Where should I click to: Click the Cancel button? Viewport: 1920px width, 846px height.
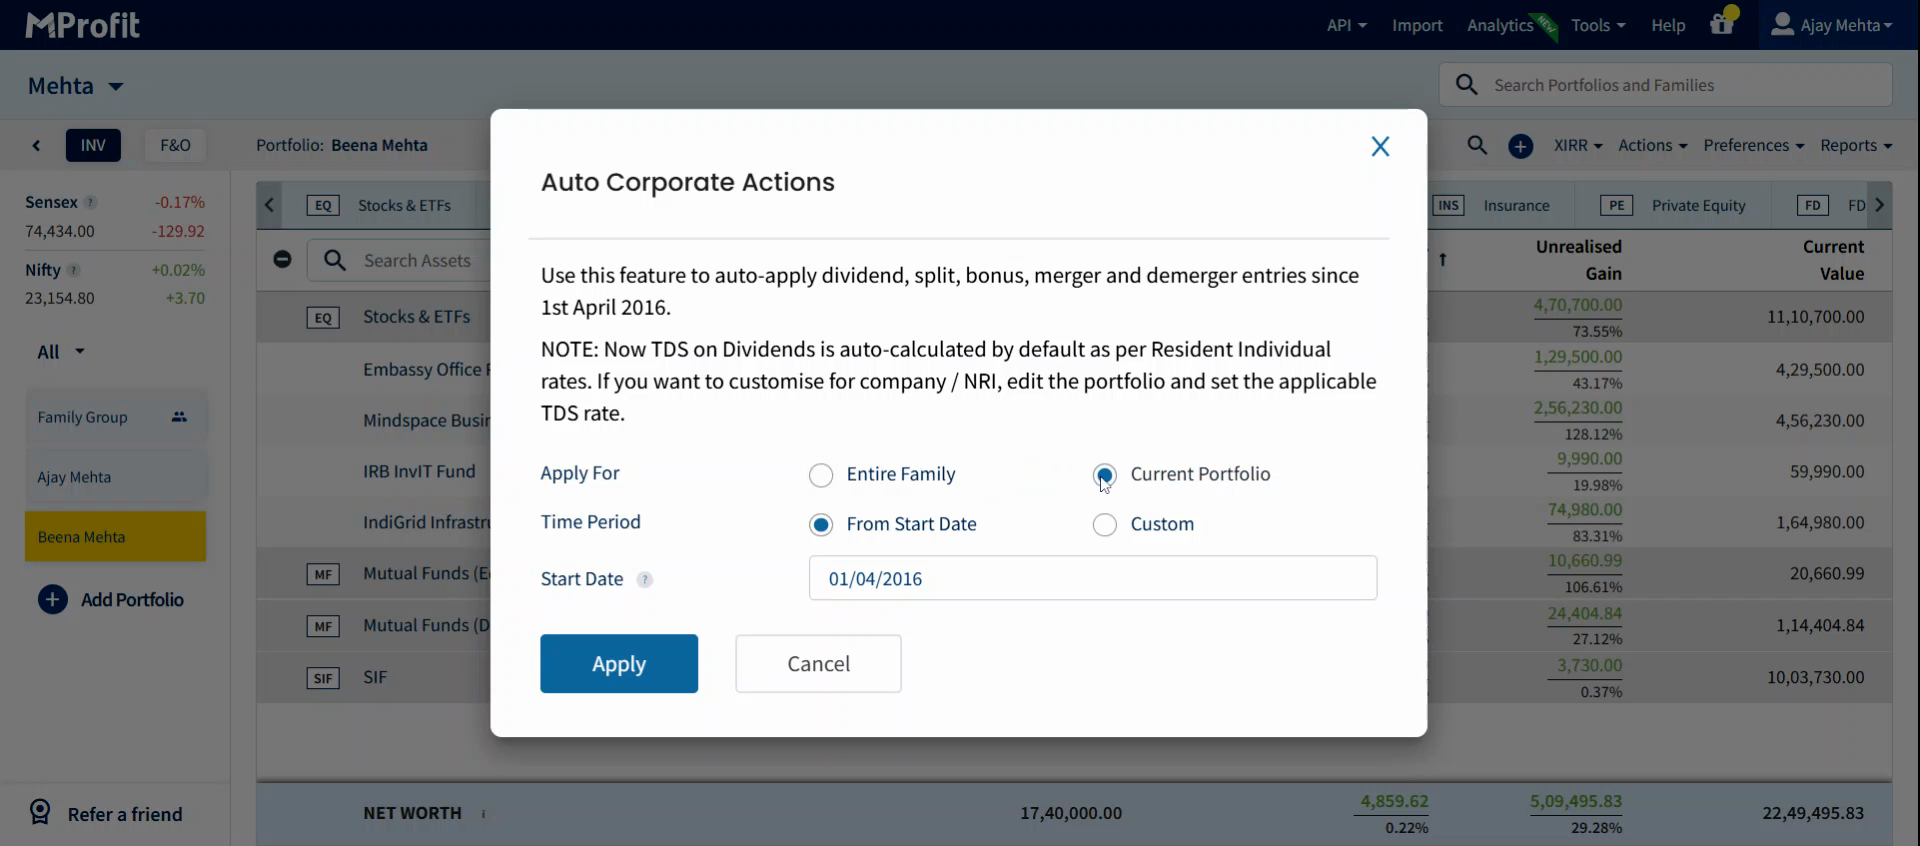click(x=818, y=664)
